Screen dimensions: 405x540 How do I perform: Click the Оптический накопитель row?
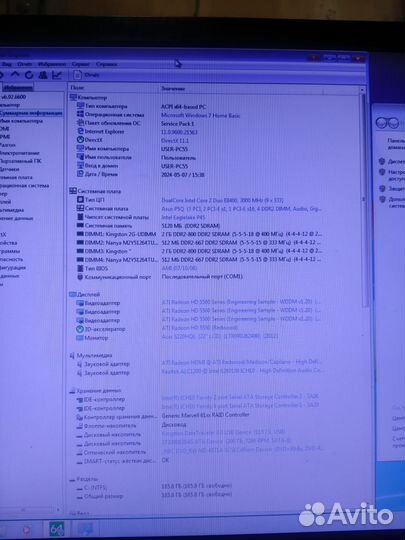pos(200,452)
